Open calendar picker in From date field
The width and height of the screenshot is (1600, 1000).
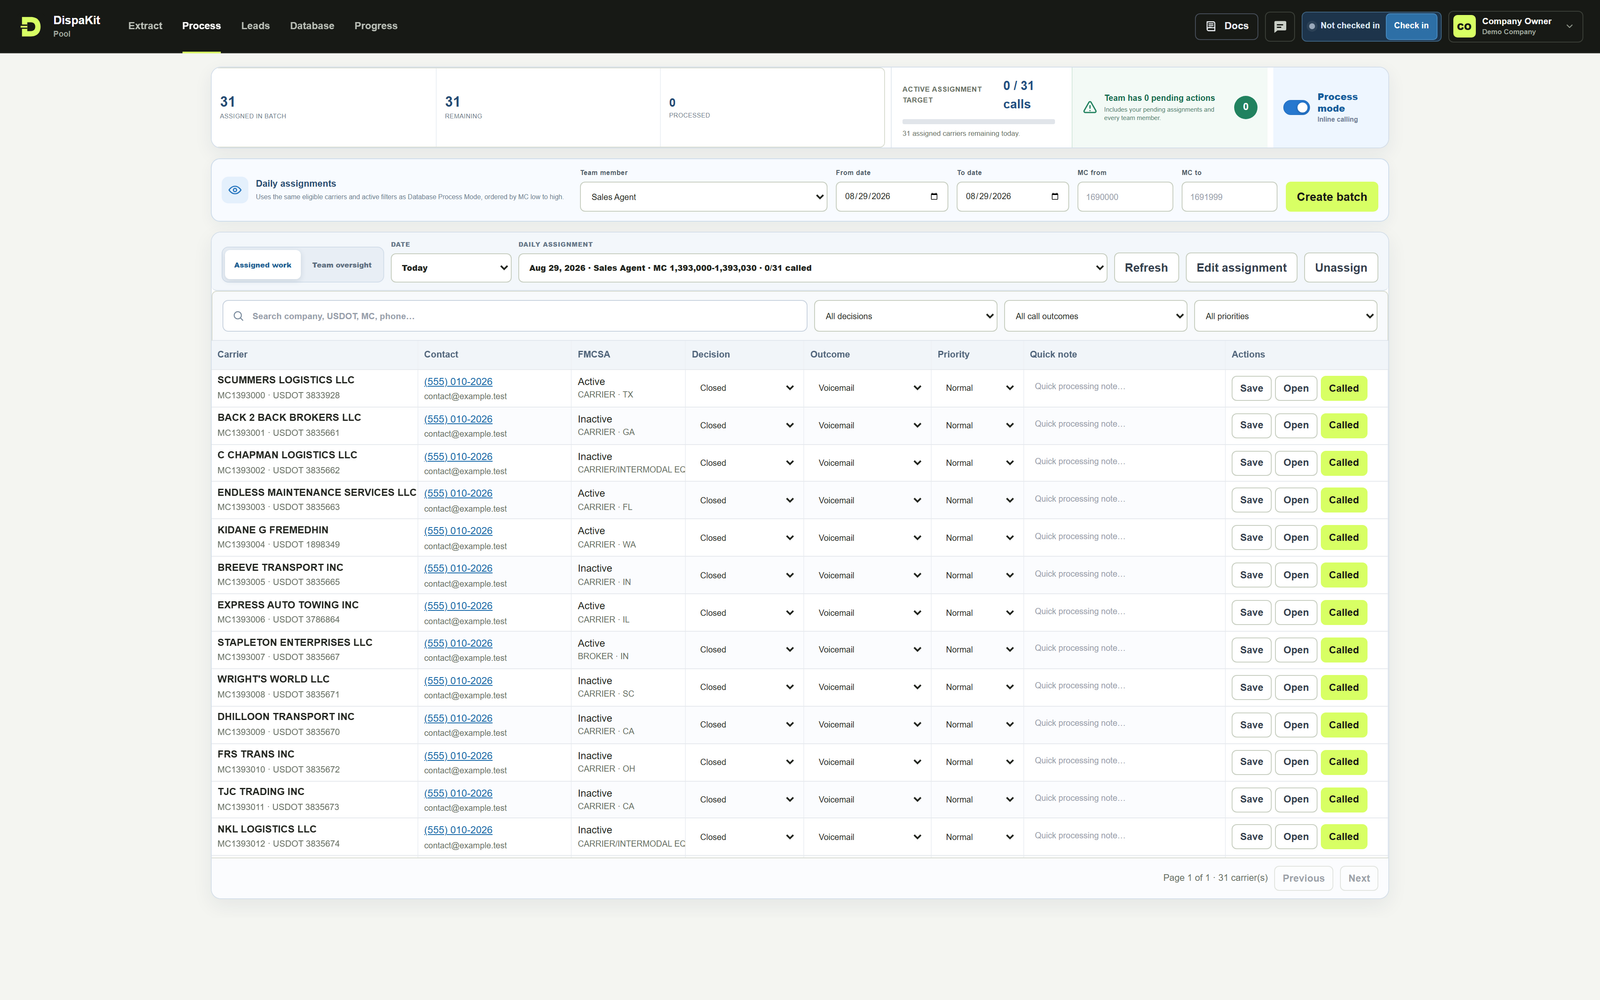[934, 196]
